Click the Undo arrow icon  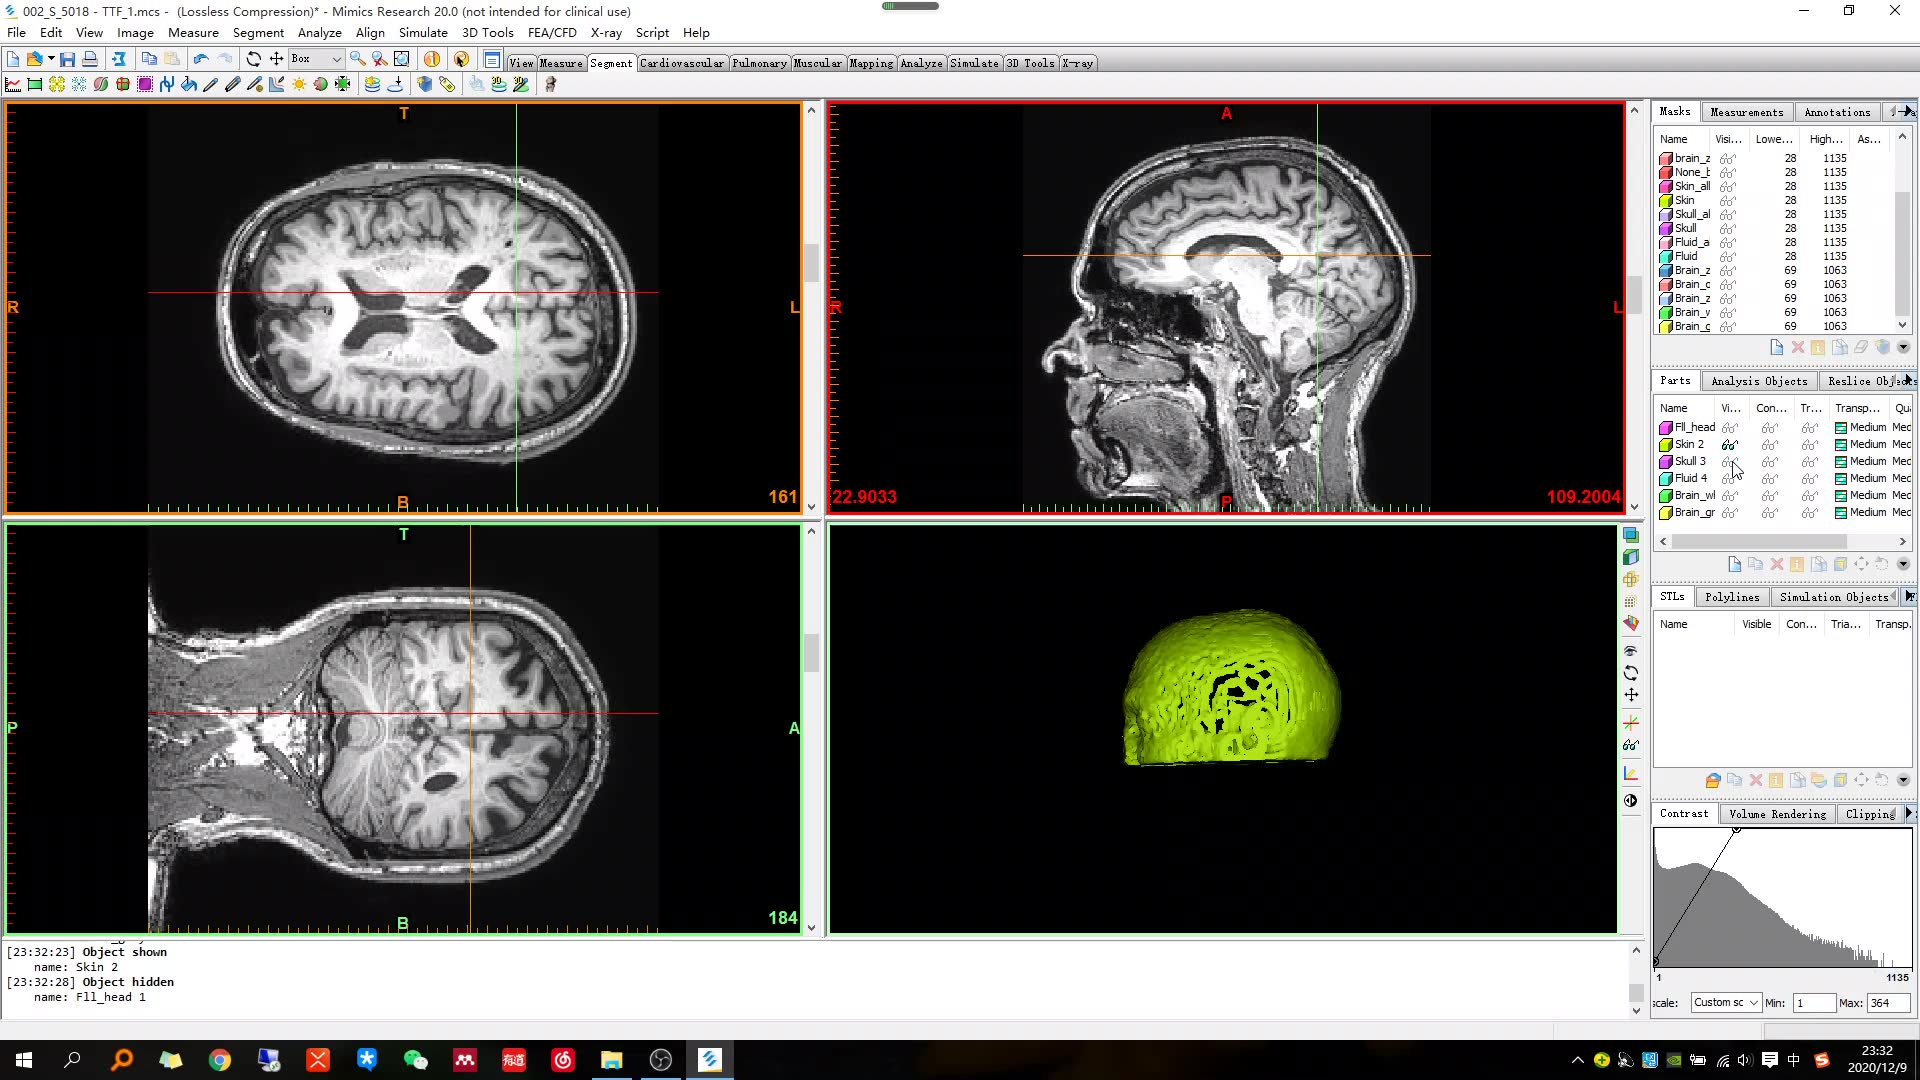click(201, 59)
